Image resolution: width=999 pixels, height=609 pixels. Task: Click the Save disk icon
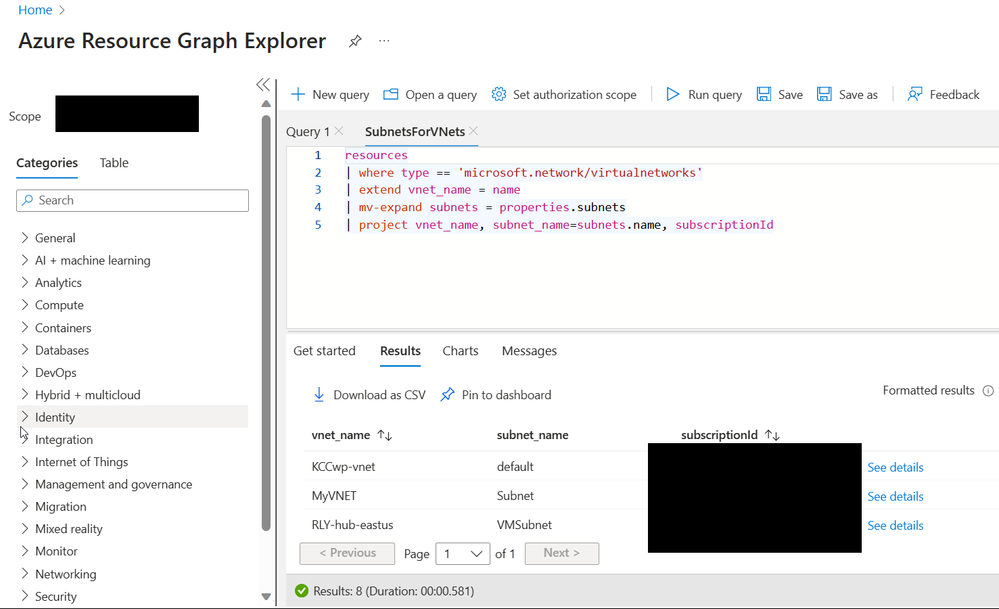point(763,94)
